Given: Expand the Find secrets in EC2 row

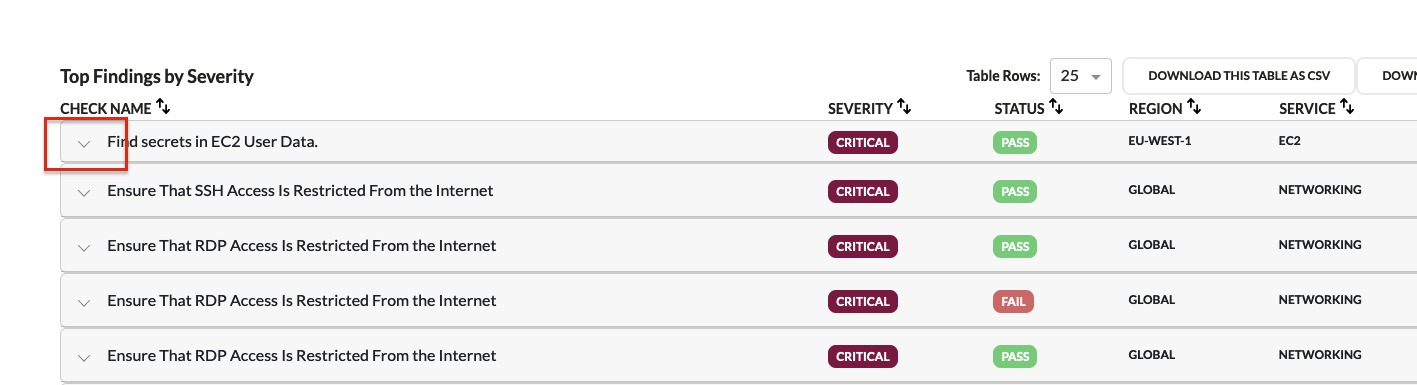Looking at the screenshot, I should pos(84,144).
